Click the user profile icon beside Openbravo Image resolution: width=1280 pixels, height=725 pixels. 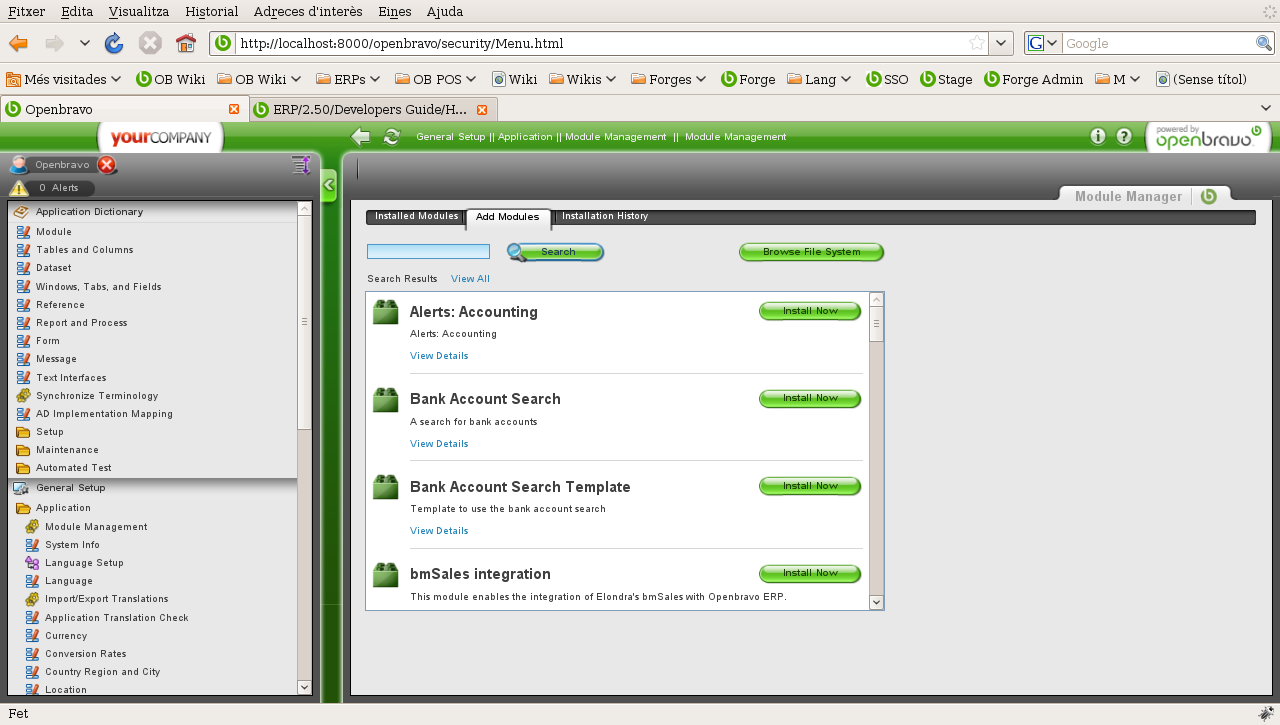coord(19,165)
